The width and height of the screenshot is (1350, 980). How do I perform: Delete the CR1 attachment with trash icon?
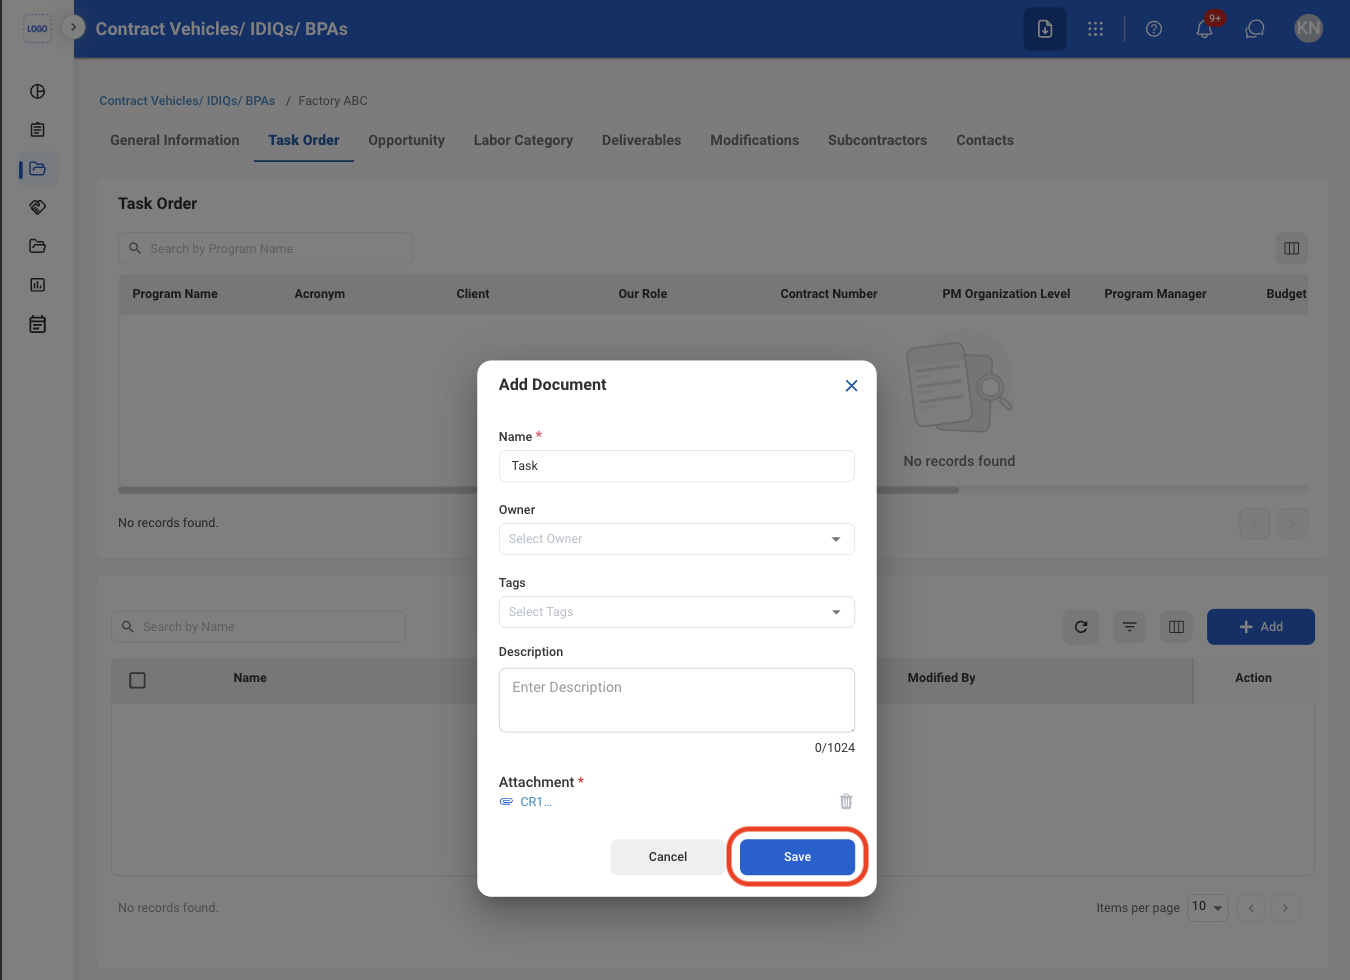click(846, 801)
